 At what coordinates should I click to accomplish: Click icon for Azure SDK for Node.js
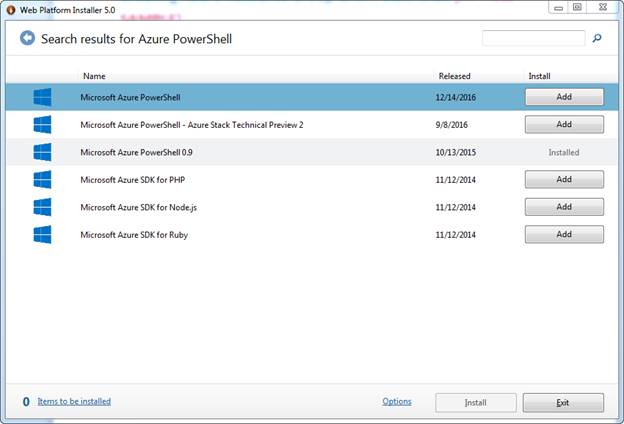pos(42,207)
